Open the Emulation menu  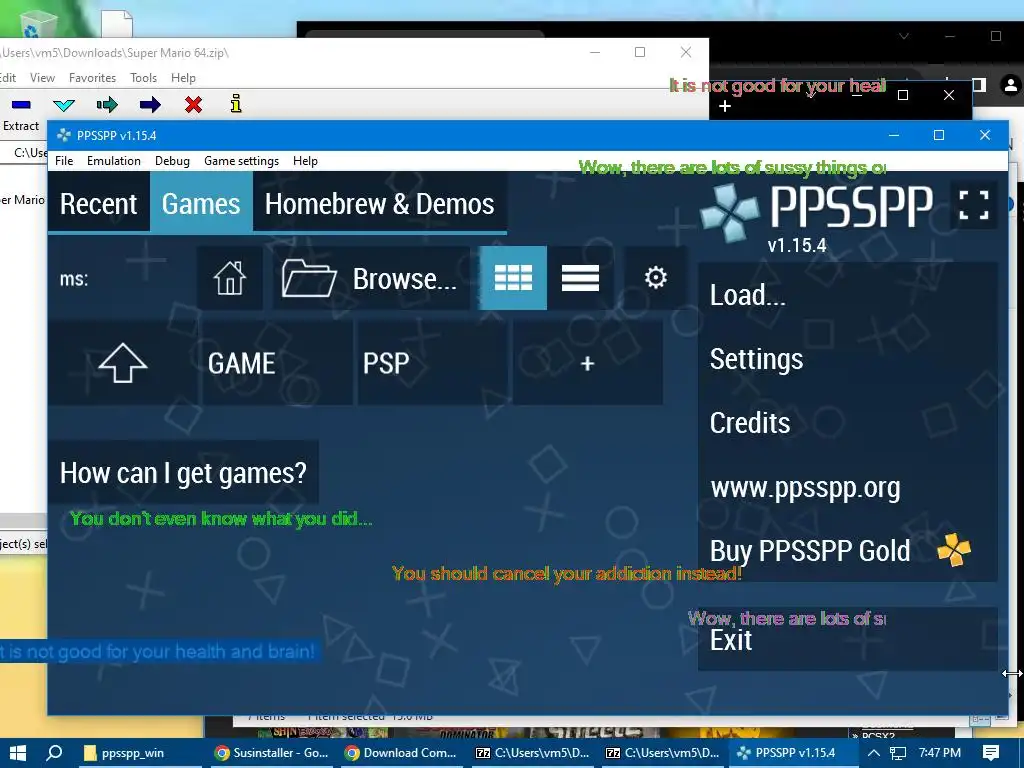tap(114, 161)
